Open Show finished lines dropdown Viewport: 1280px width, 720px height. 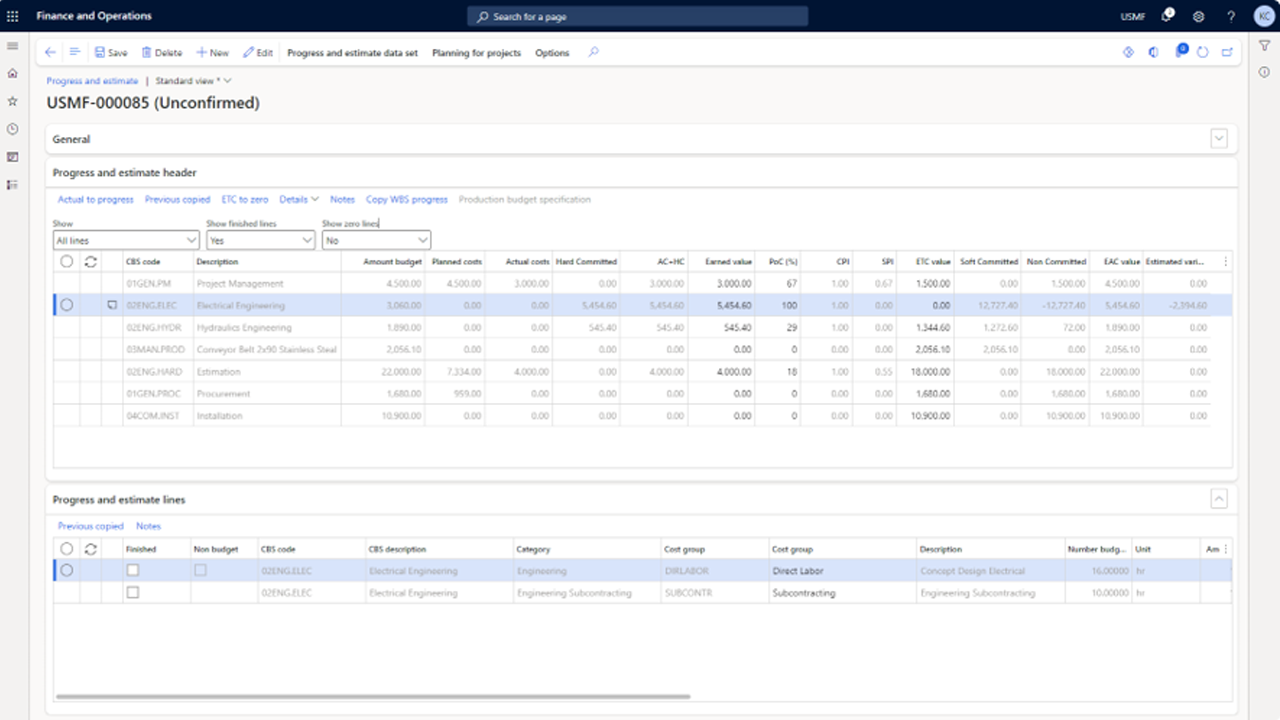pos(261,241)
